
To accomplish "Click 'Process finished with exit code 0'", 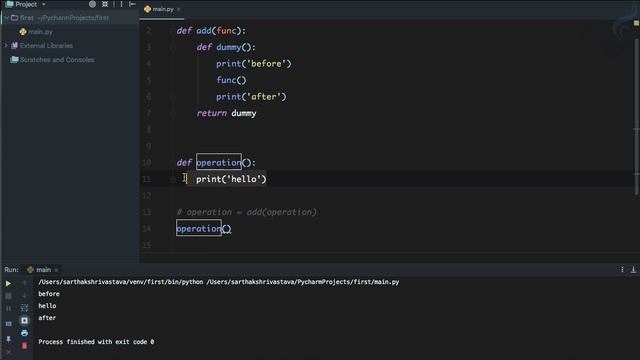I will pos(96,342).
